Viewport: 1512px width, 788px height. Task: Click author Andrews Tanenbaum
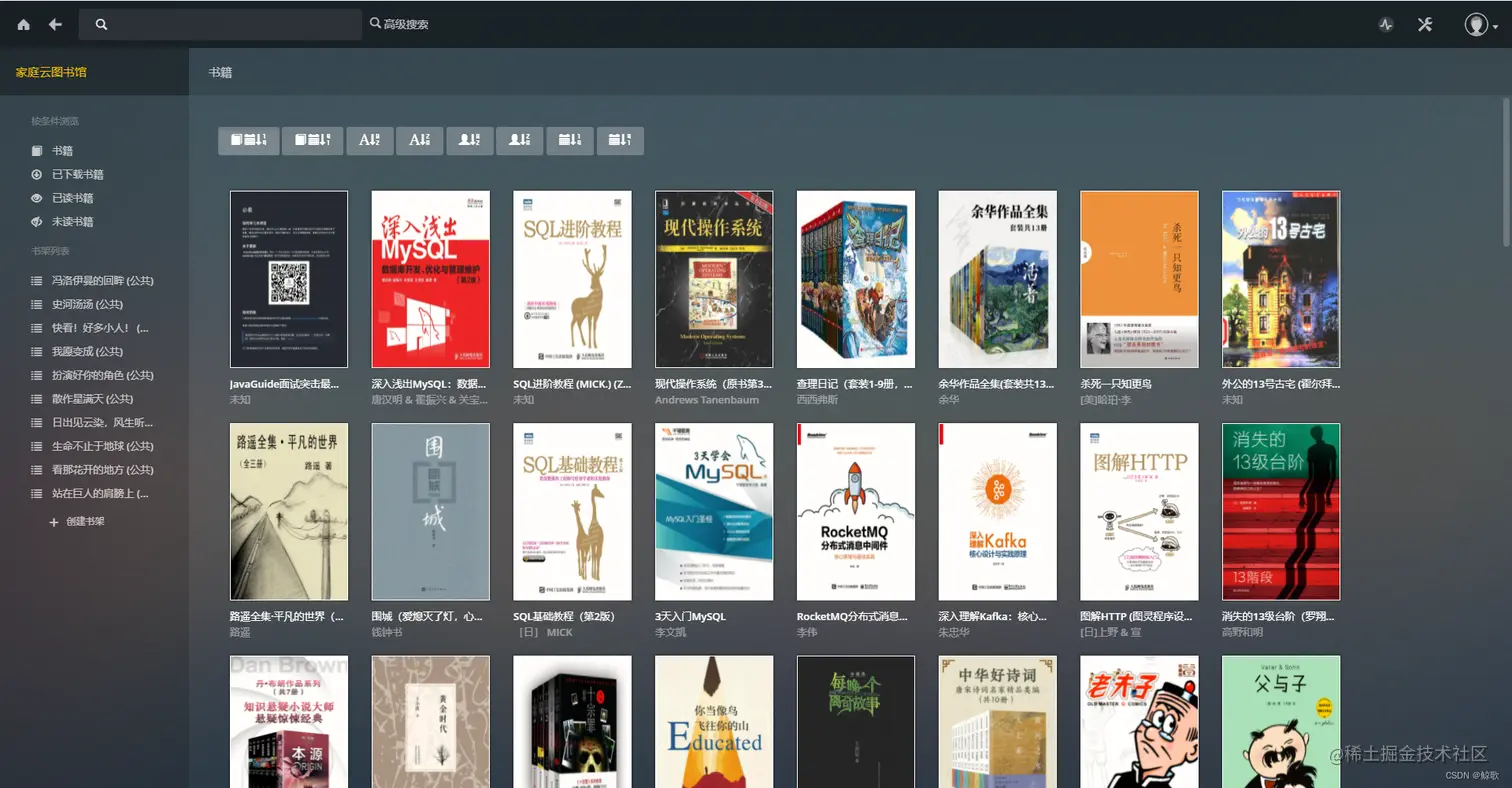[x=707, y=400]
